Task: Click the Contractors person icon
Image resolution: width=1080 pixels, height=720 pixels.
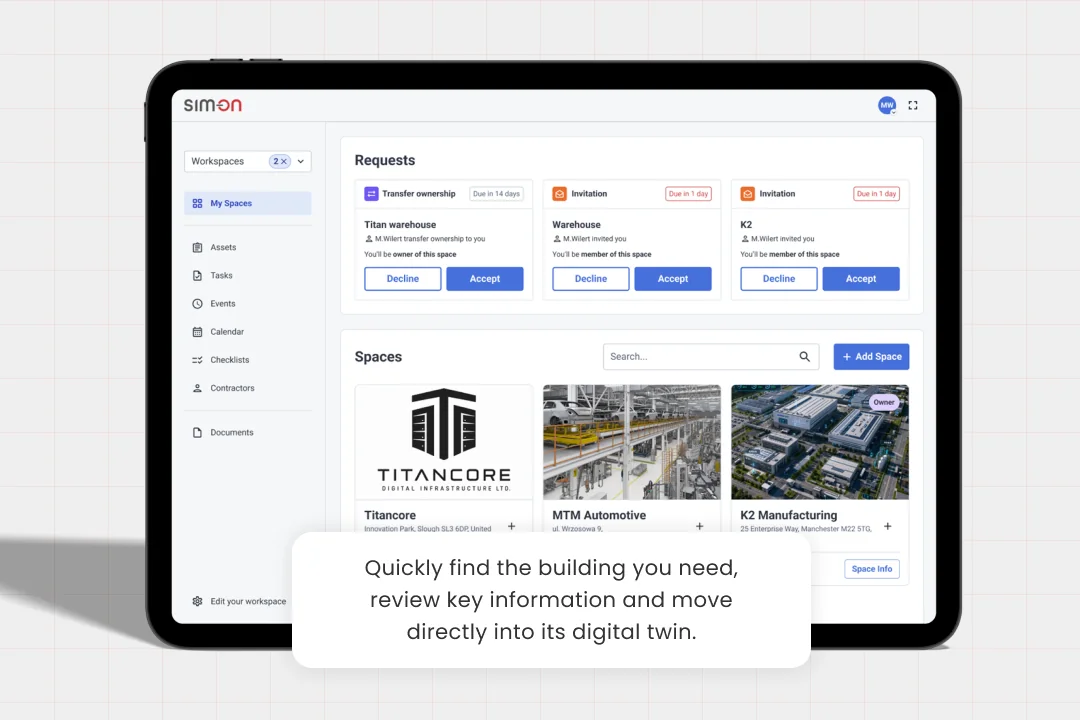Action: pyautogui.click(x=197, y=389)
